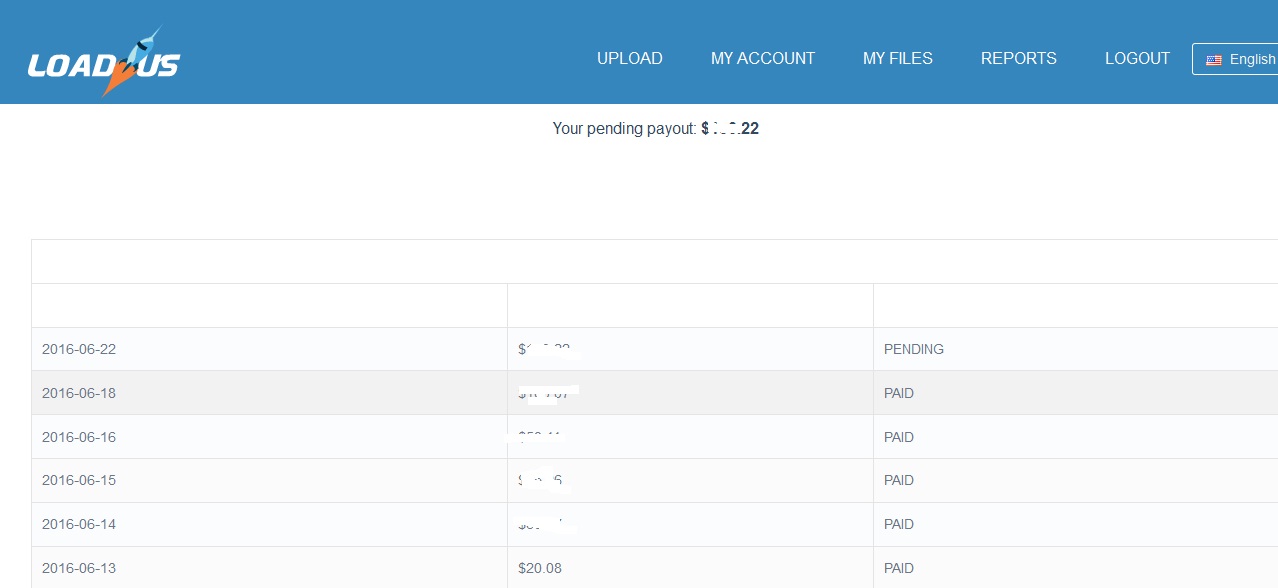Open the English language dropdown
The image size is (1278, 588).
(1235, 59)
